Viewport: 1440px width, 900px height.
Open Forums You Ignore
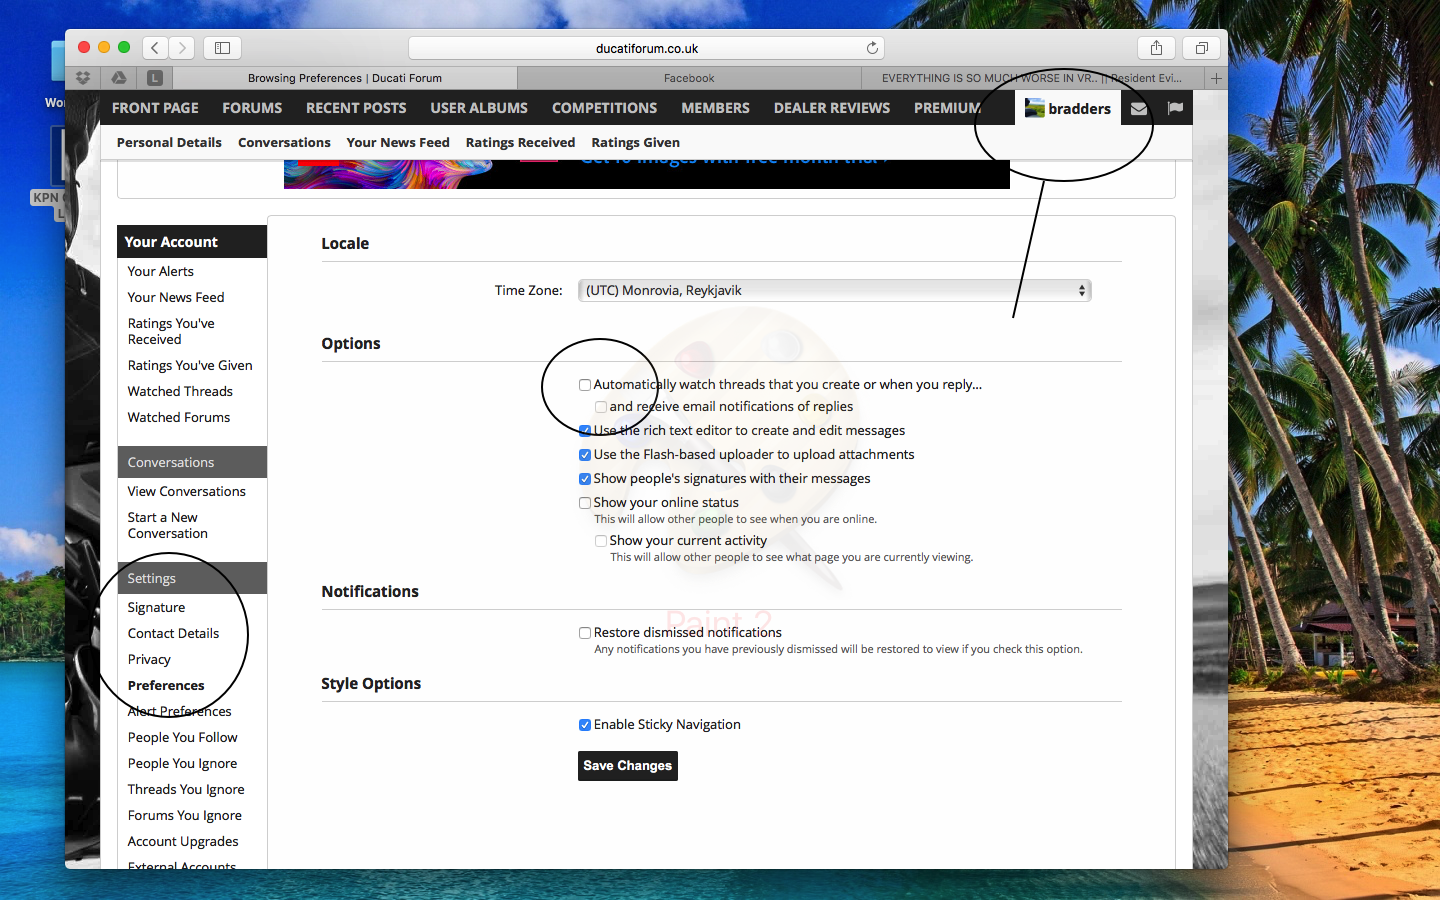pyautogui.click(x=185, y=815)
